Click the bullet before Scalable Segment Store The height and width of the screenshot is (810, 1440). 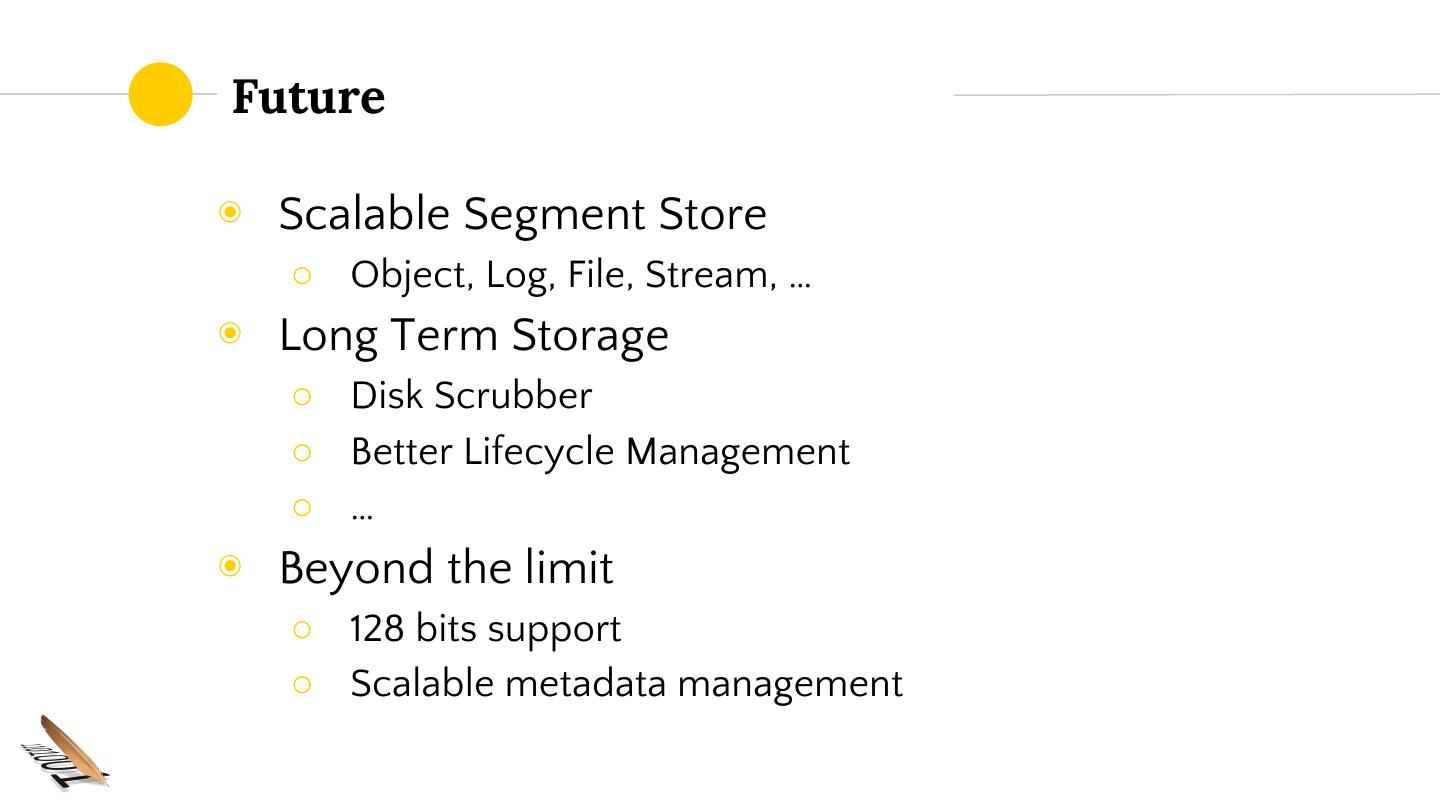231,212
